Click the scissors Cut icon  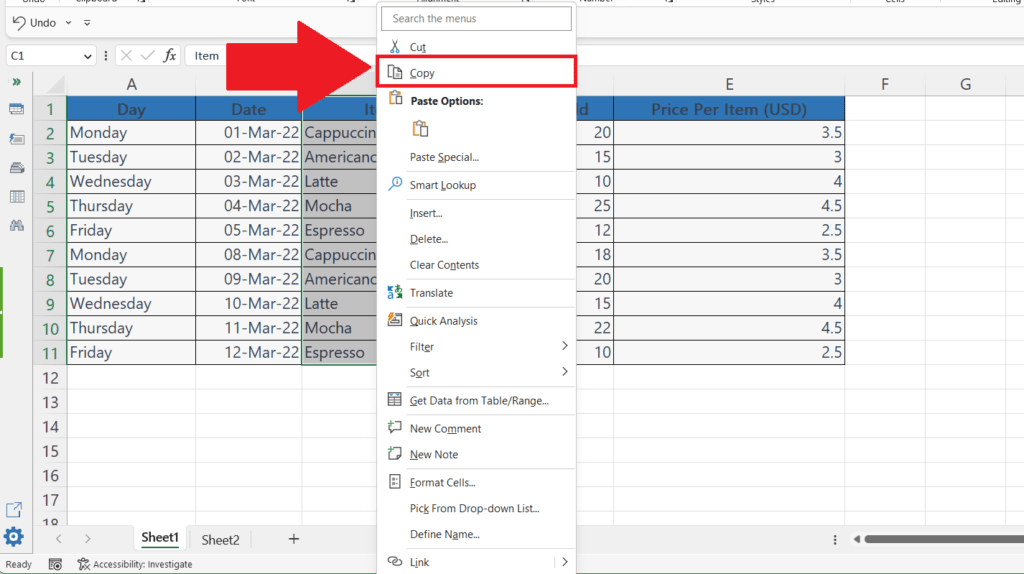tap(394, 46)
